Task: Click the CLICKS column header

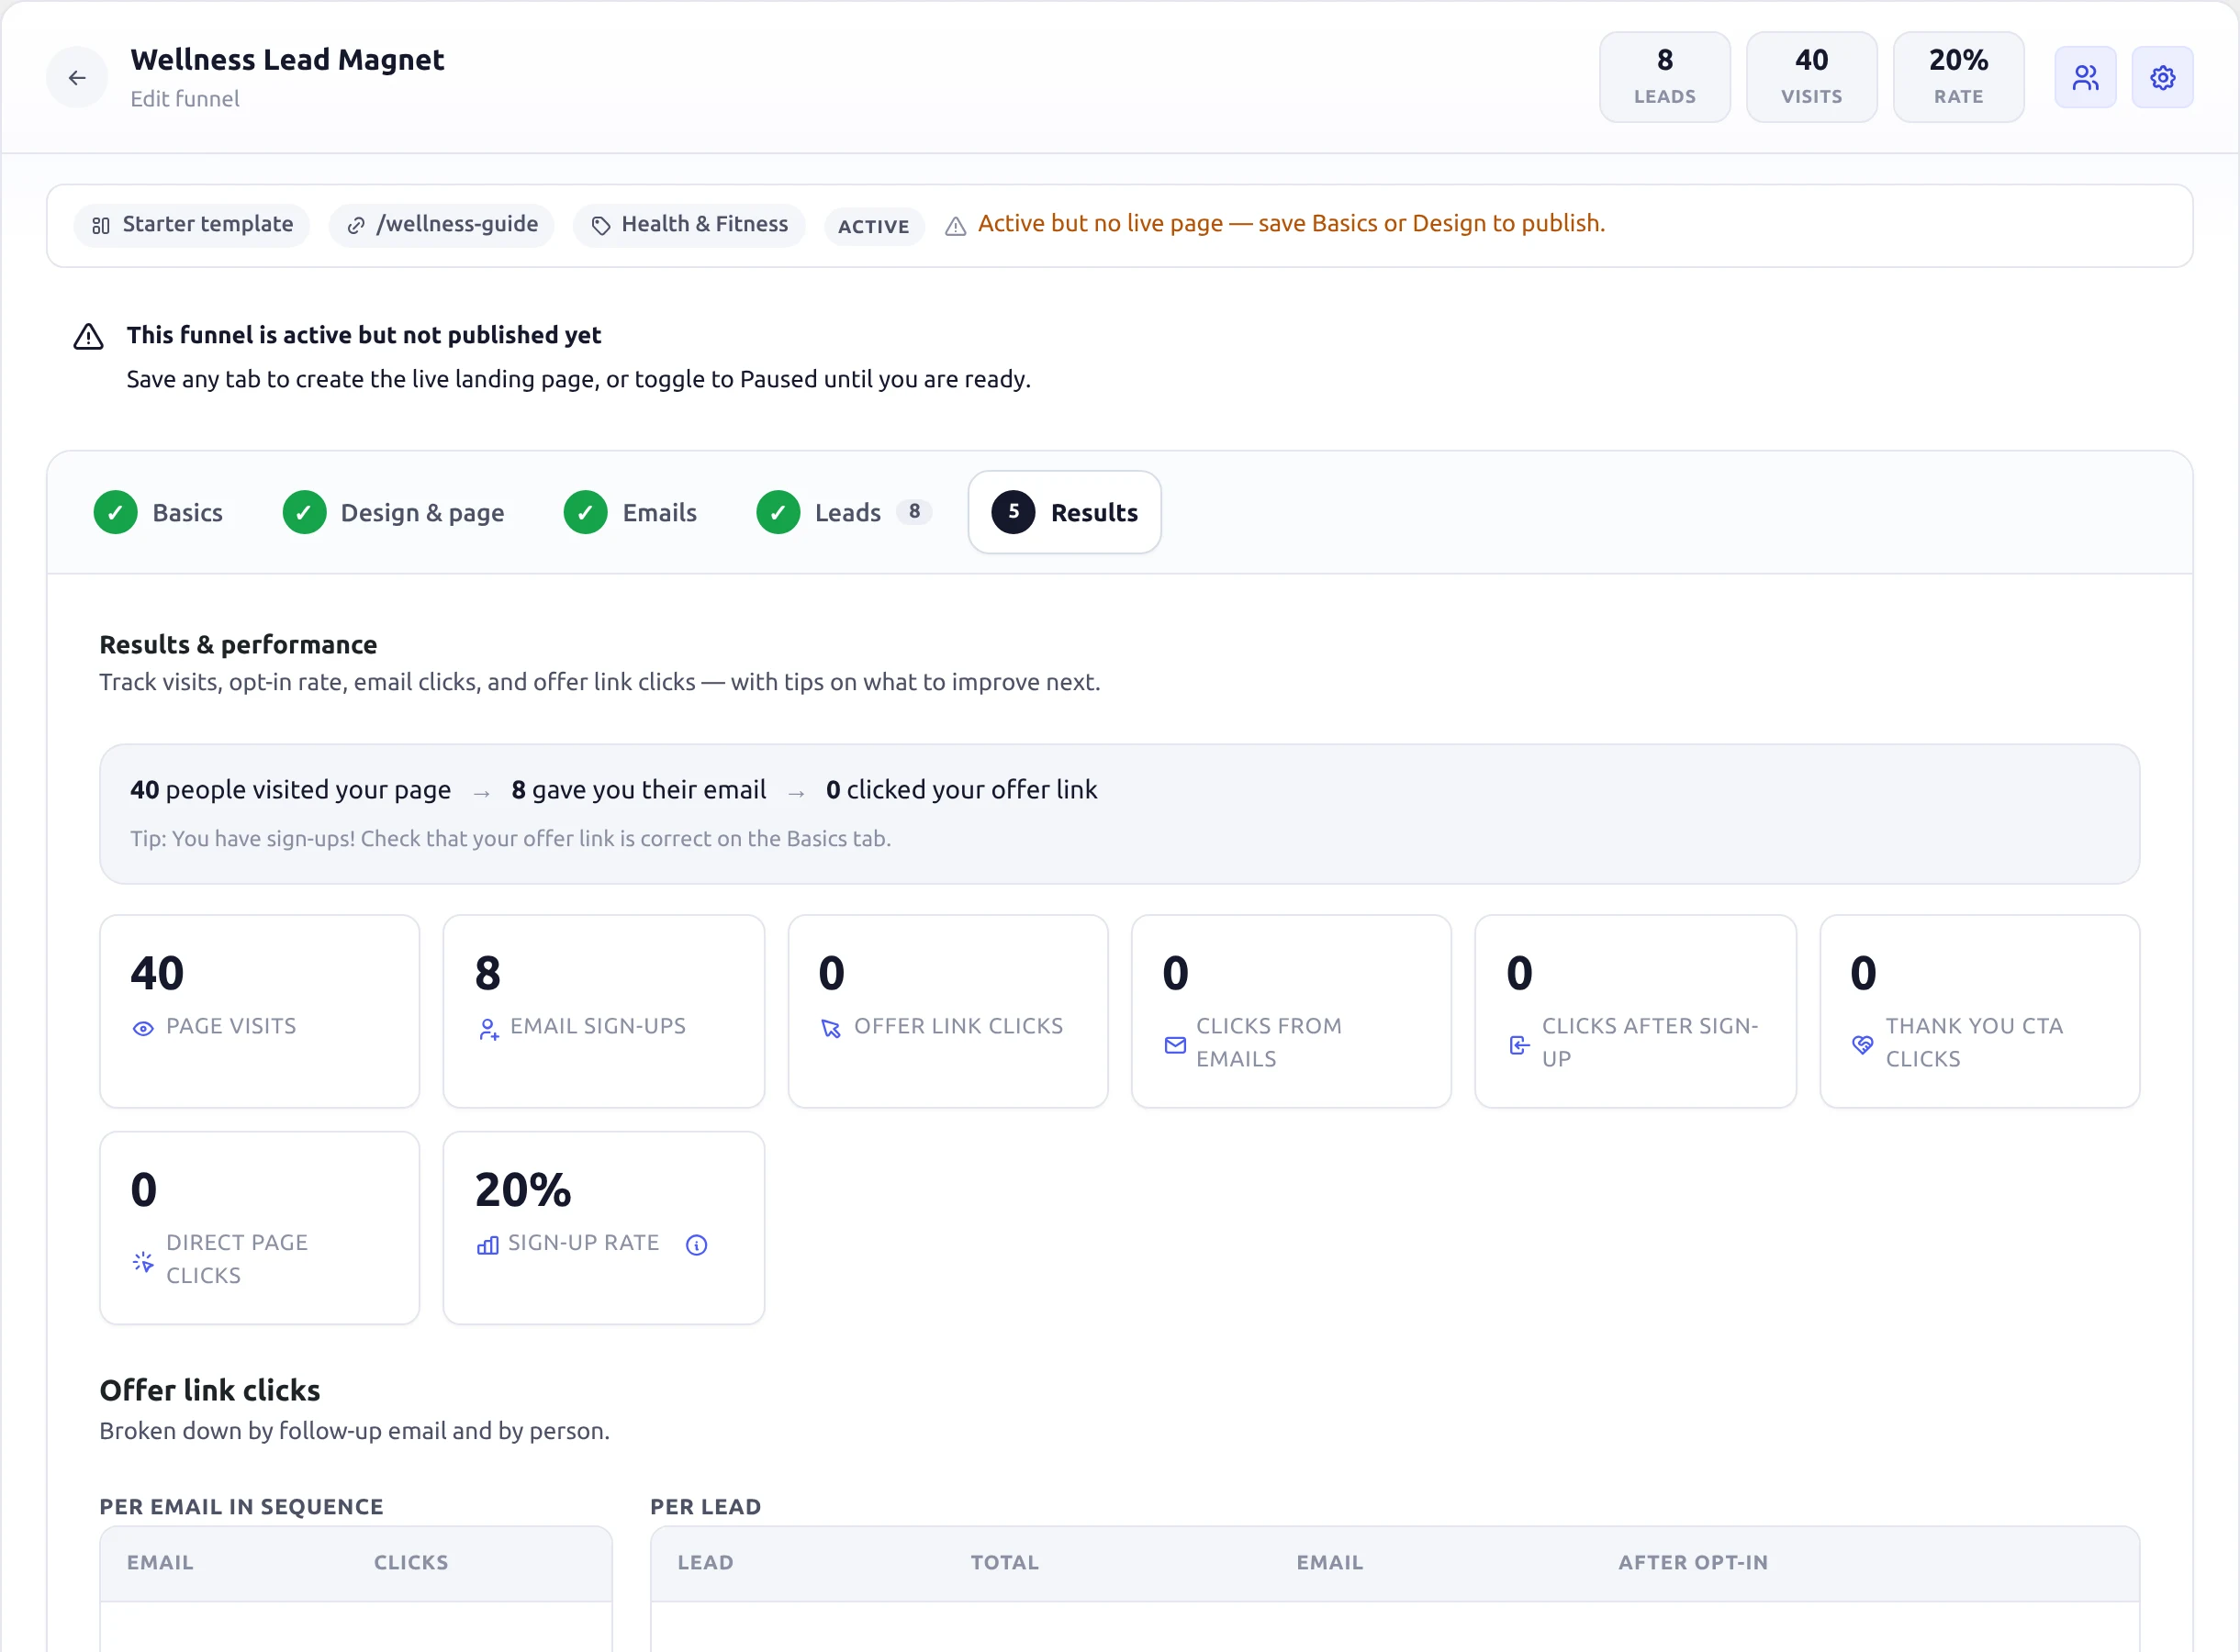Action: click(x=411, y=1562)
